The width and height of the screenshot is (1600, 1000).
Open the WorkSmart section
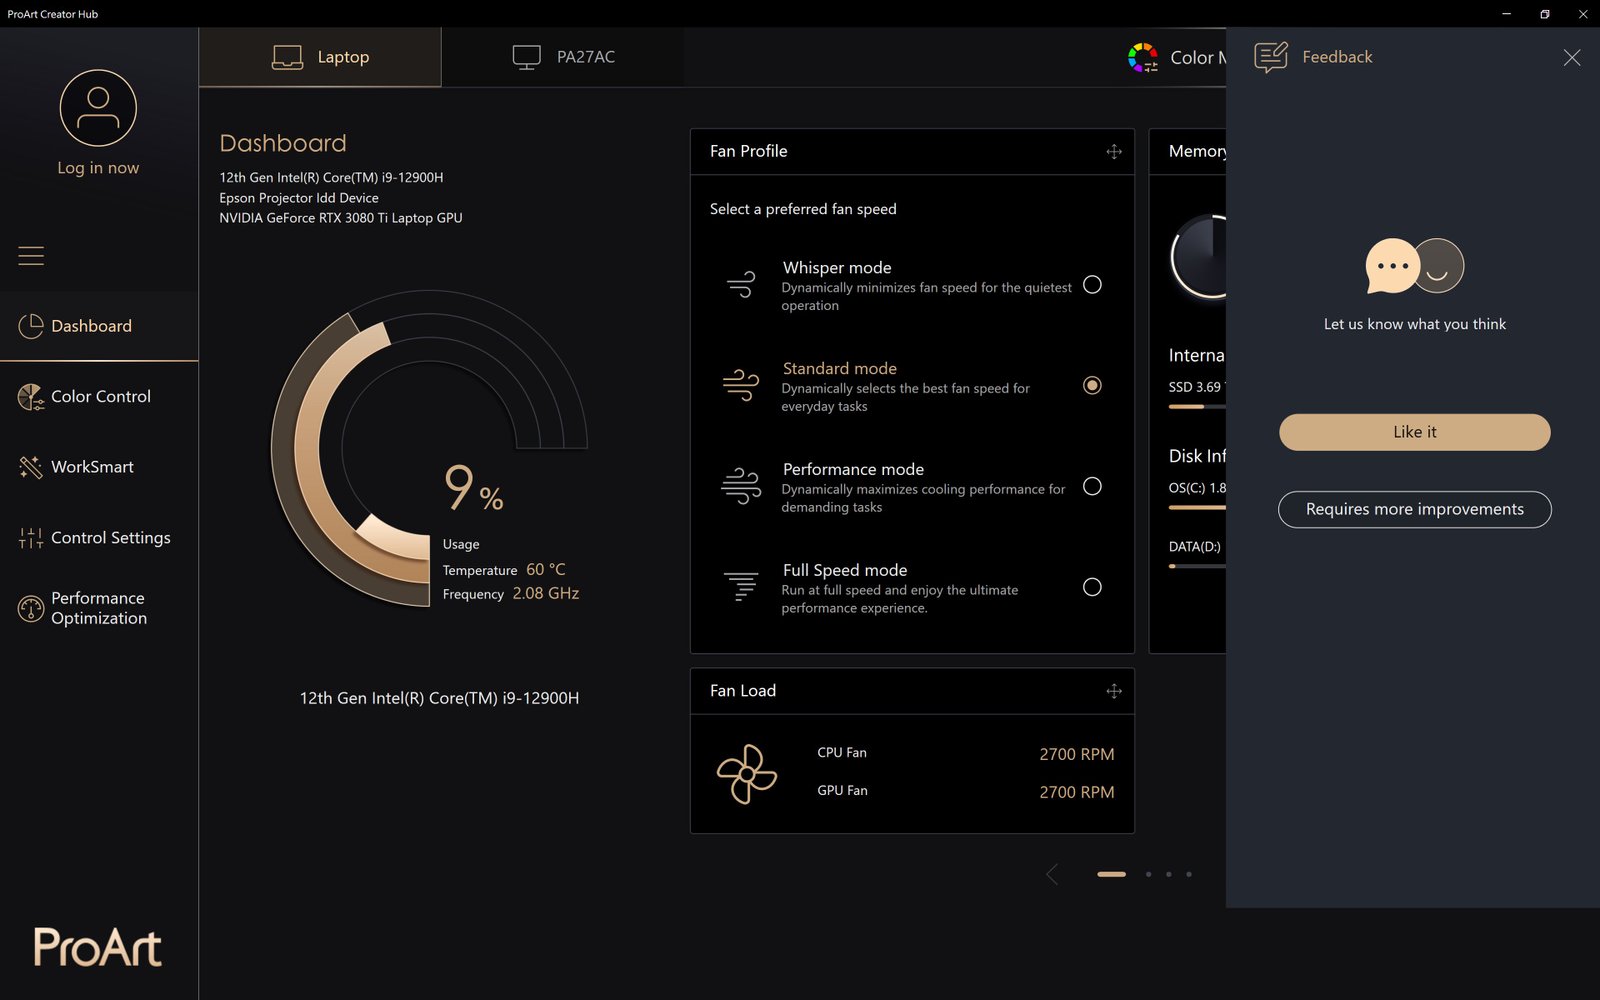coord(92,467)
